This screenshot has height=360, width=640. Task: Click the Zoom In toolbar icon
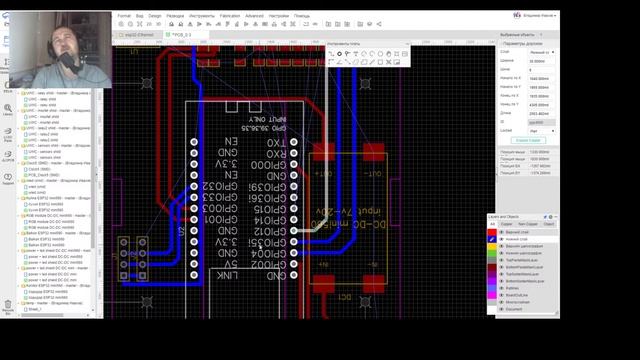(x=121, y=24)
